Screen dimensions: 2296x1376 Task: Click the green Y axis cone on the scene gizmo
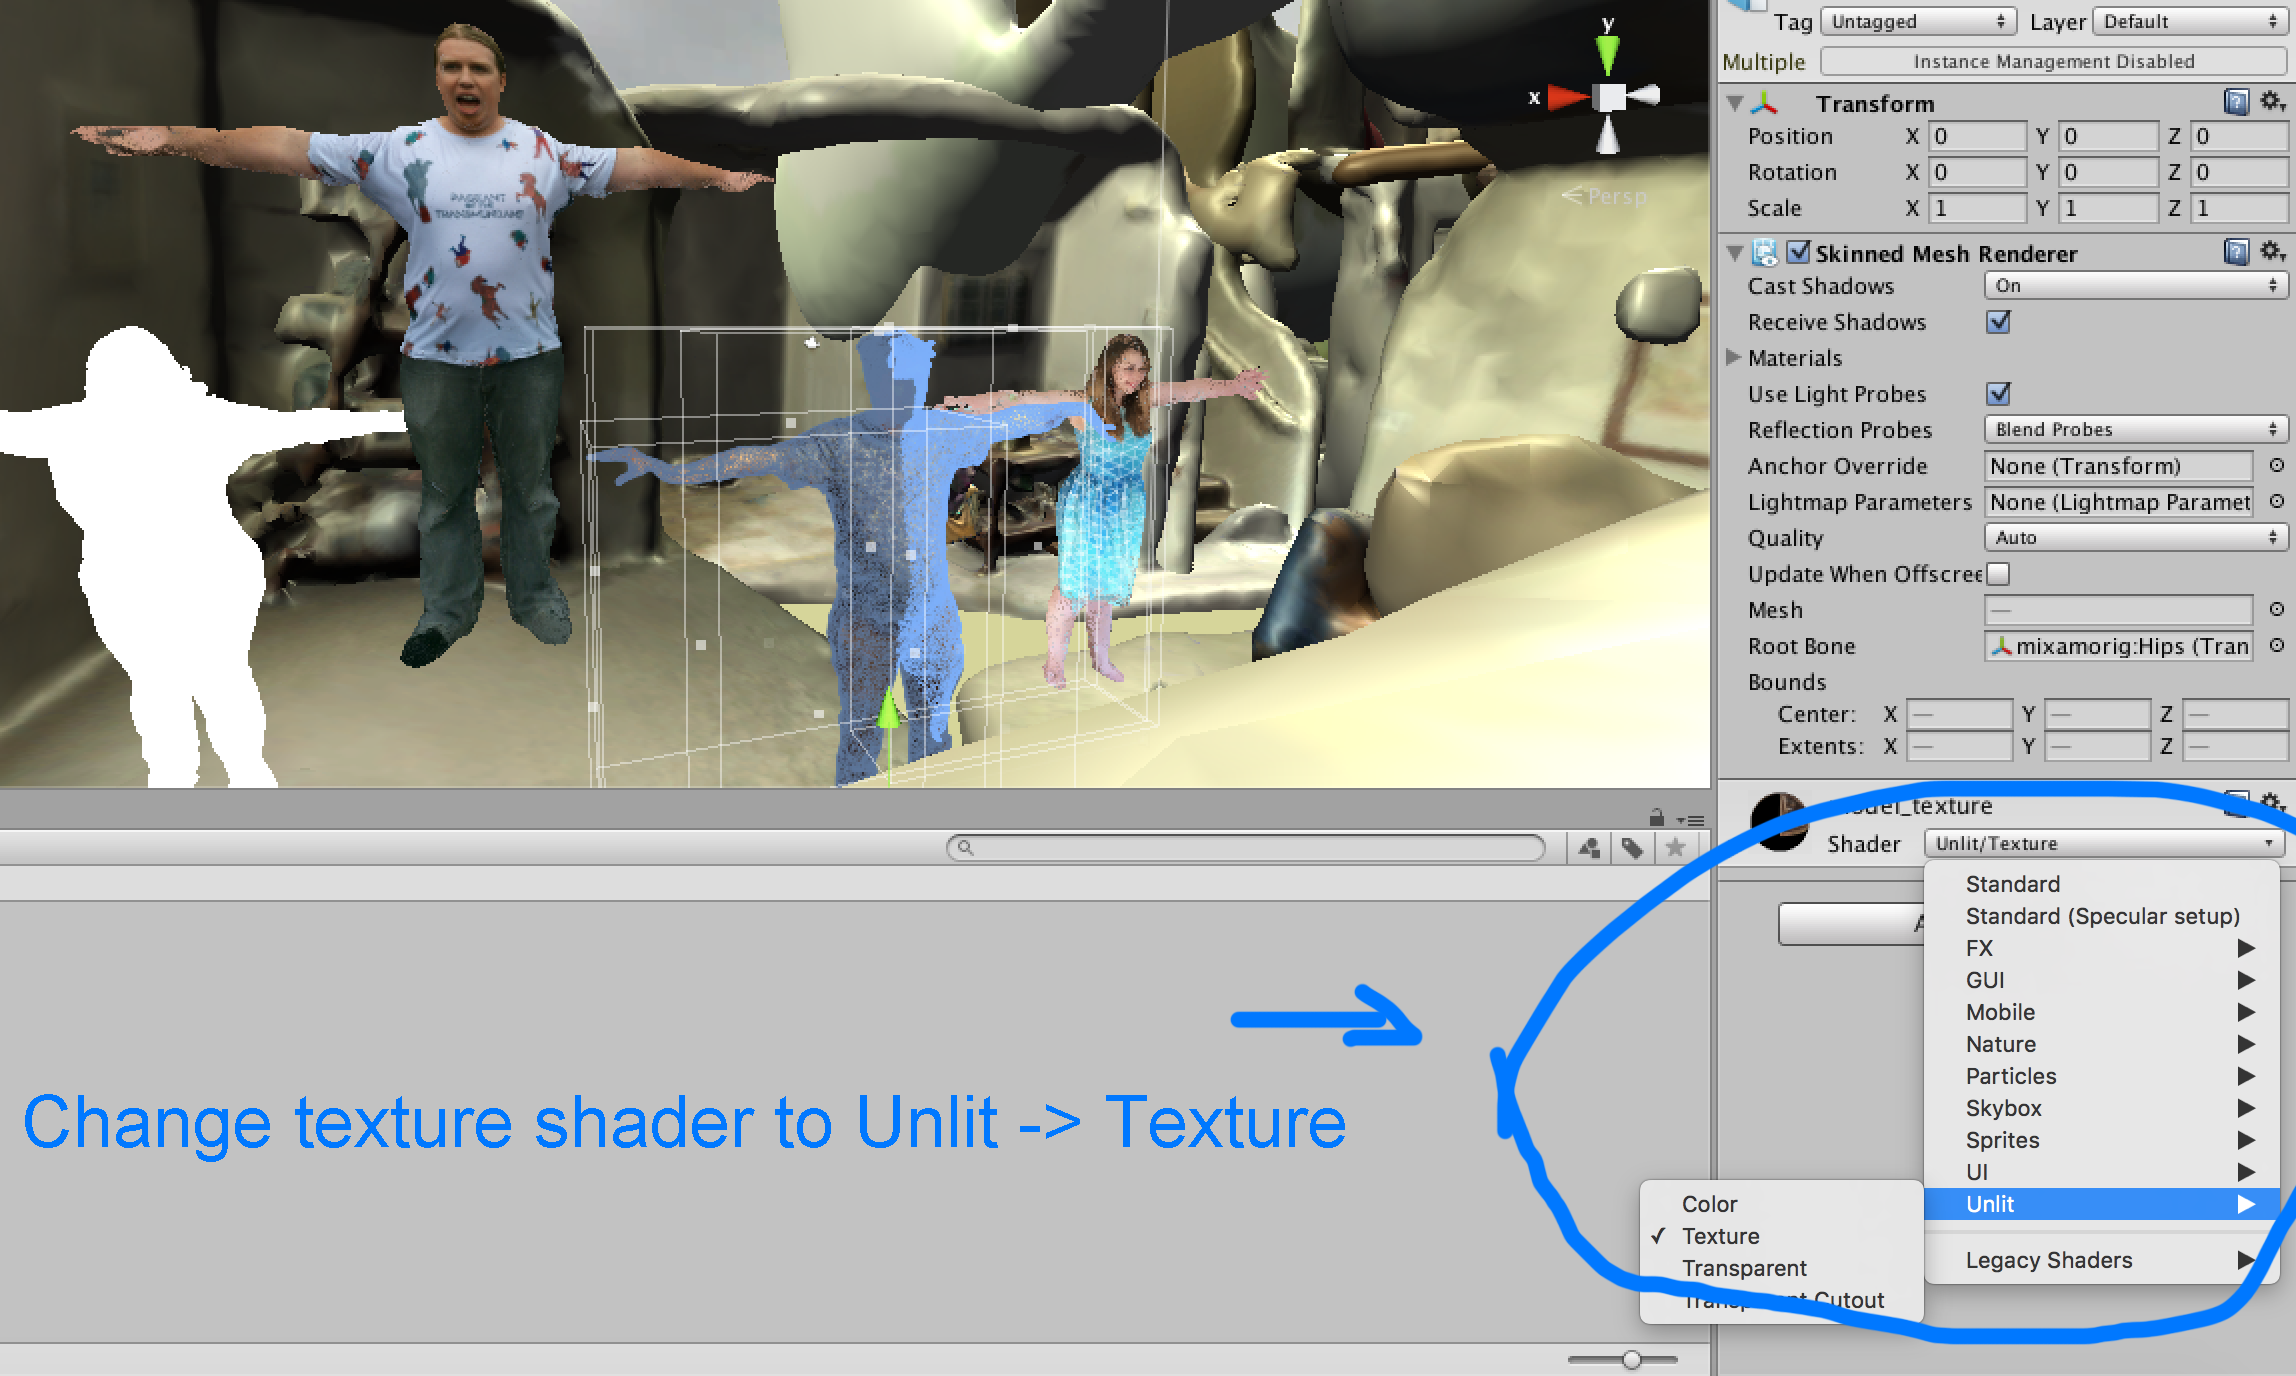[1607, 54]
